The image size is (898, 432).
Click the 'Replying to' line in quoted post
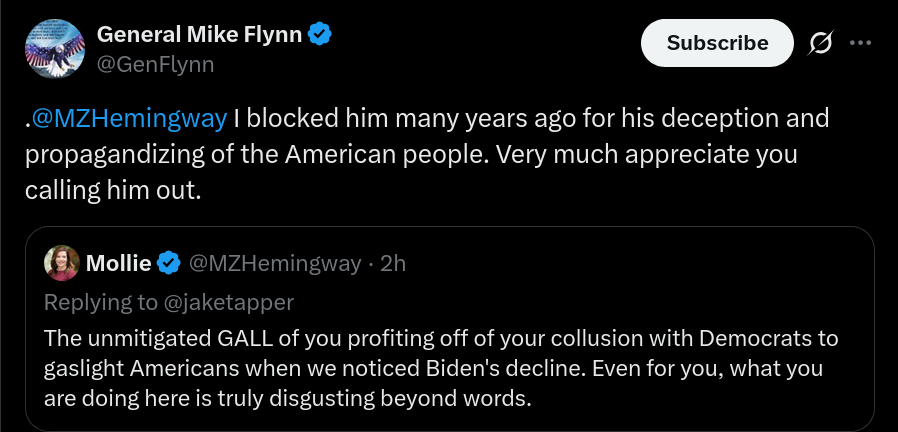[x=169, y=302]
